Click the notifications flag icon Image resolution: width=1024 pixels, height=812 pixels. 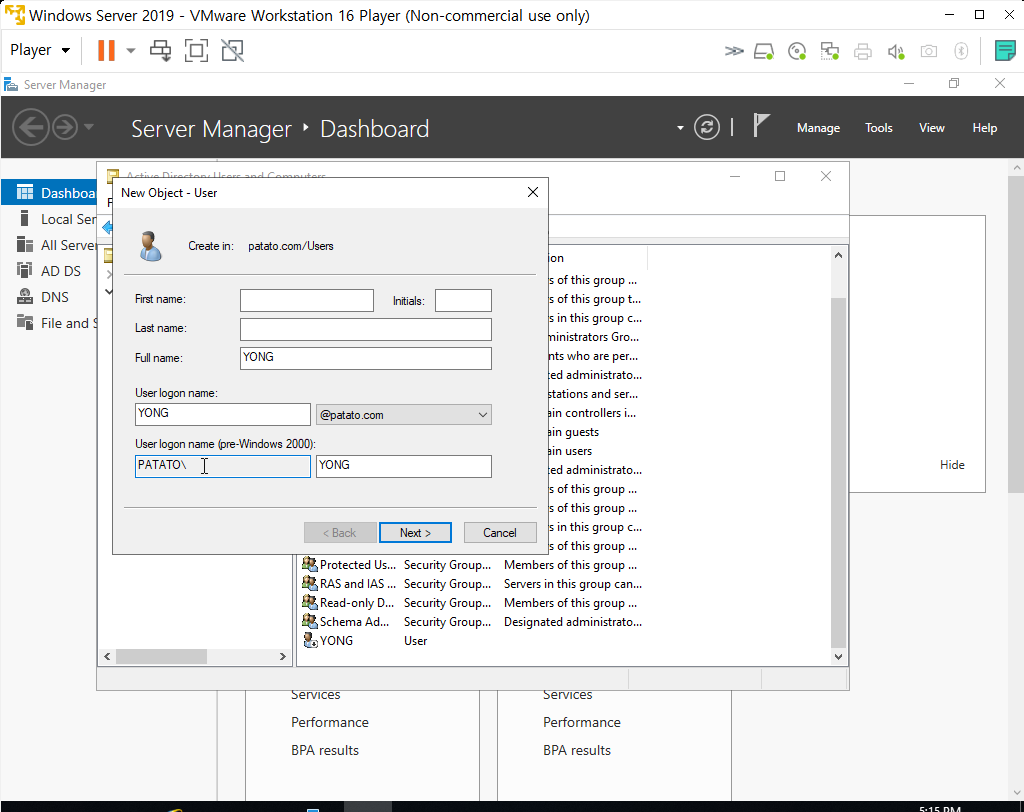tap(761, 125)
